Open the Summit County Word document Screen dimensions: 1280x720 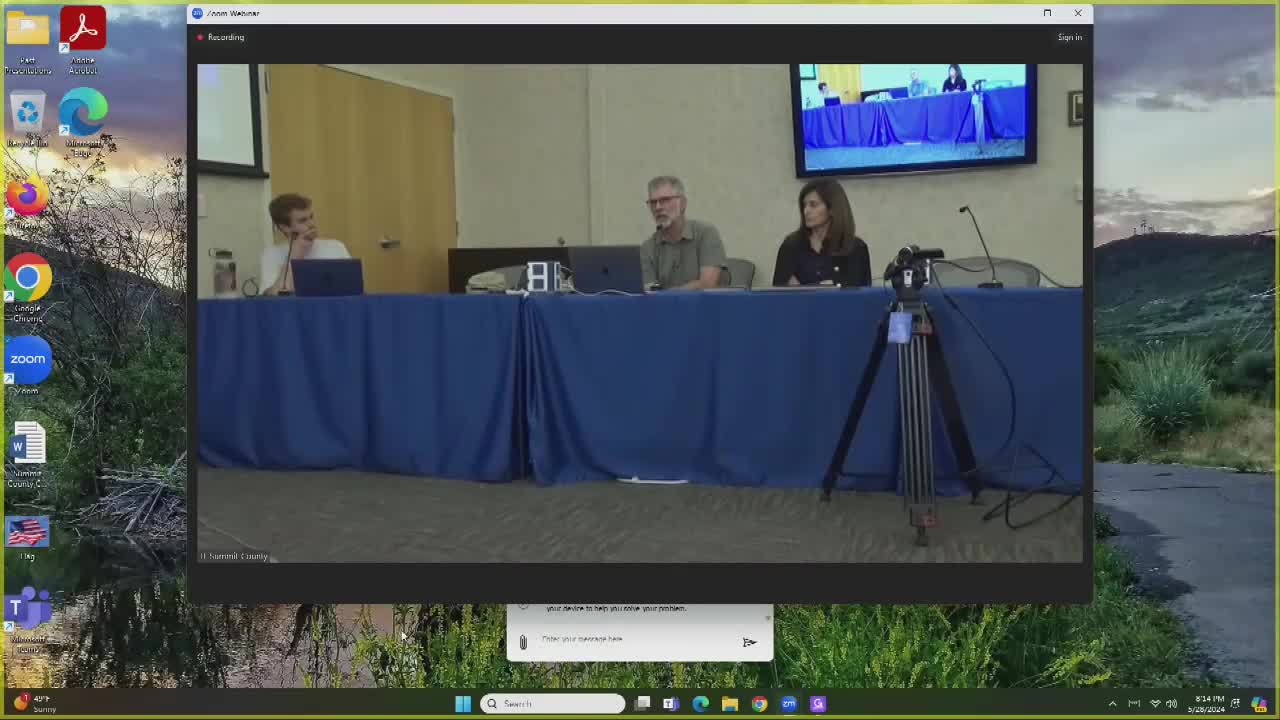click(x=28, y=446)
